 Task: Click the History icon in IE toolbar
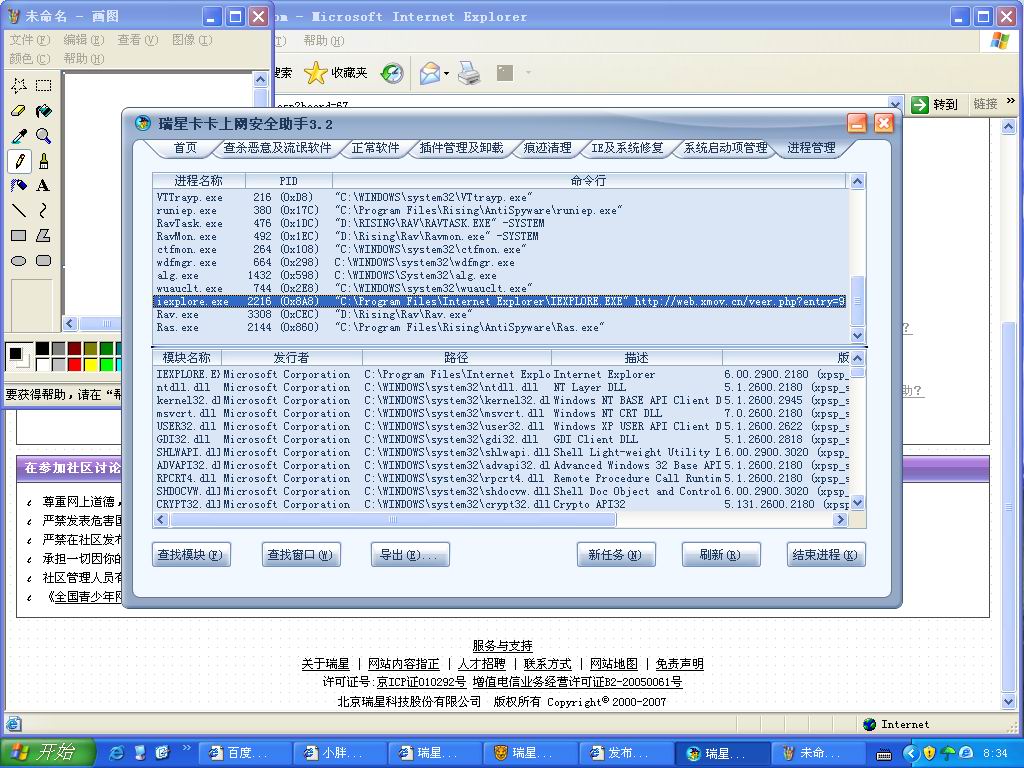pos(392,73)
